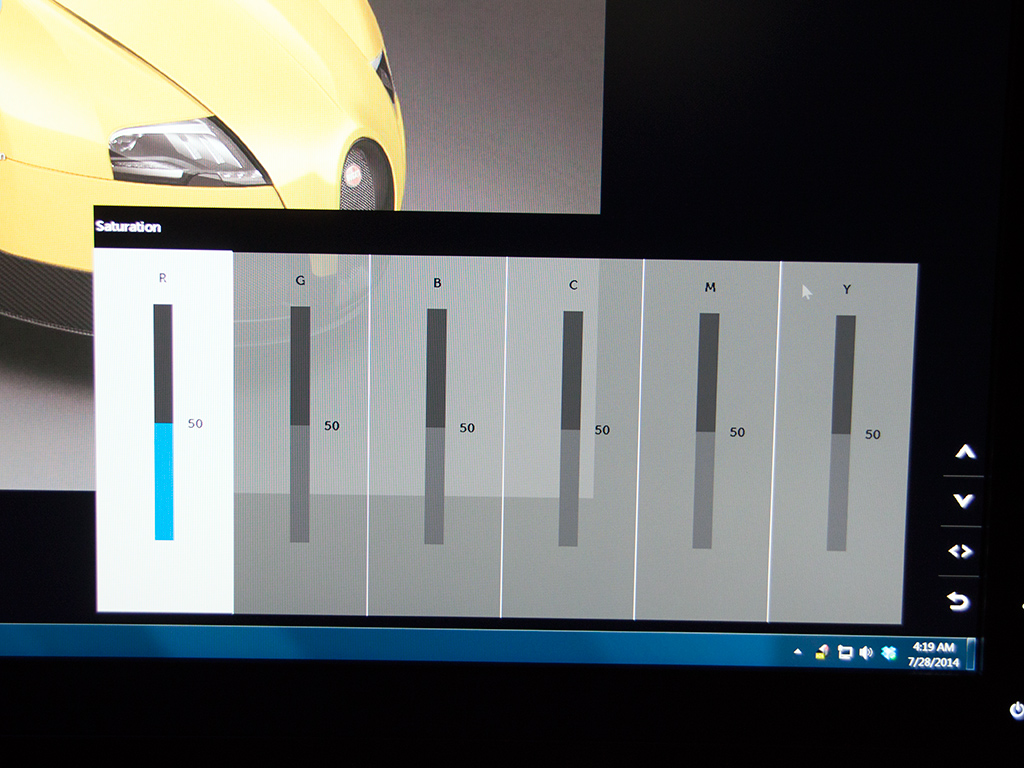Select the Y saturation channel panel
This screenshot has width=1024, height=768.
(844, 443)
